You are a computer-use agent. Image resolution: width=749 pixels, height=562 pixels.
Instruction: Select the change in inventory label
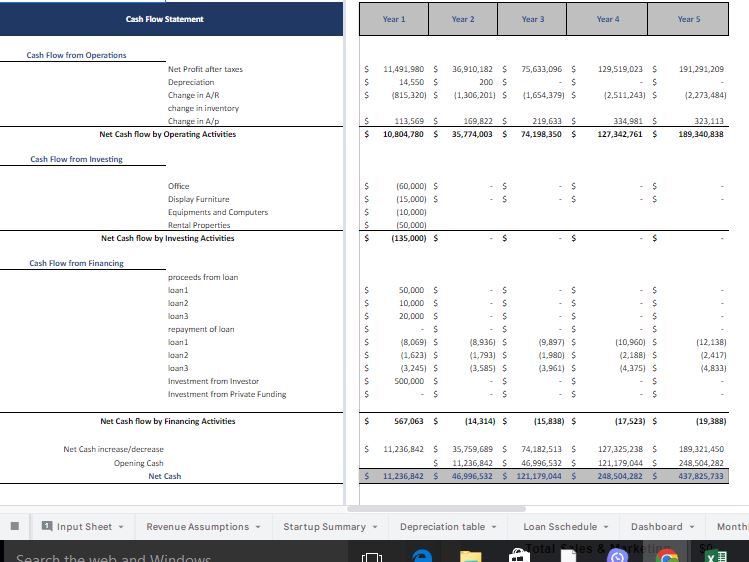[203, 108]
